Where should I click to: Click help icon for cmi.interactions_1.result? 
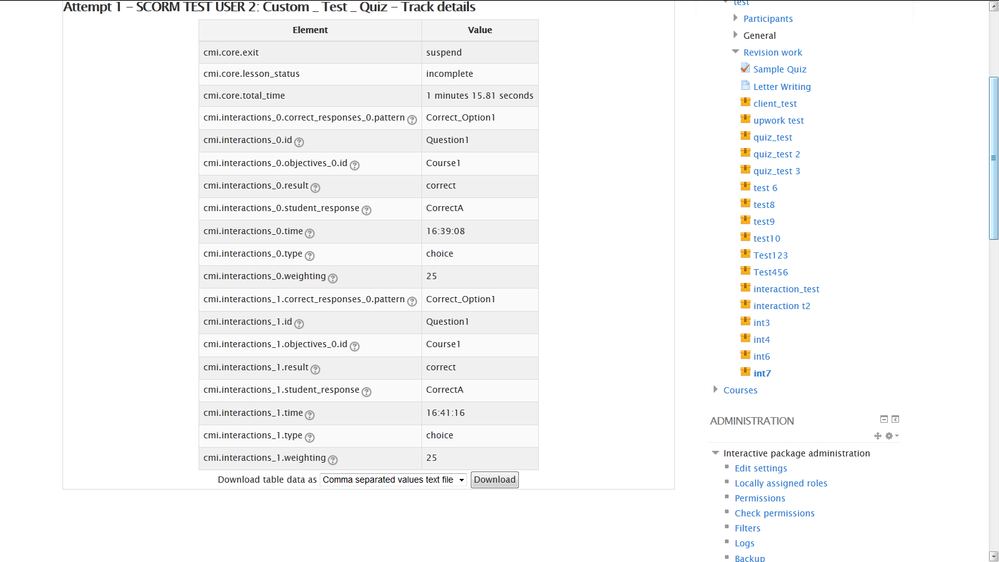tap(315, 369)
